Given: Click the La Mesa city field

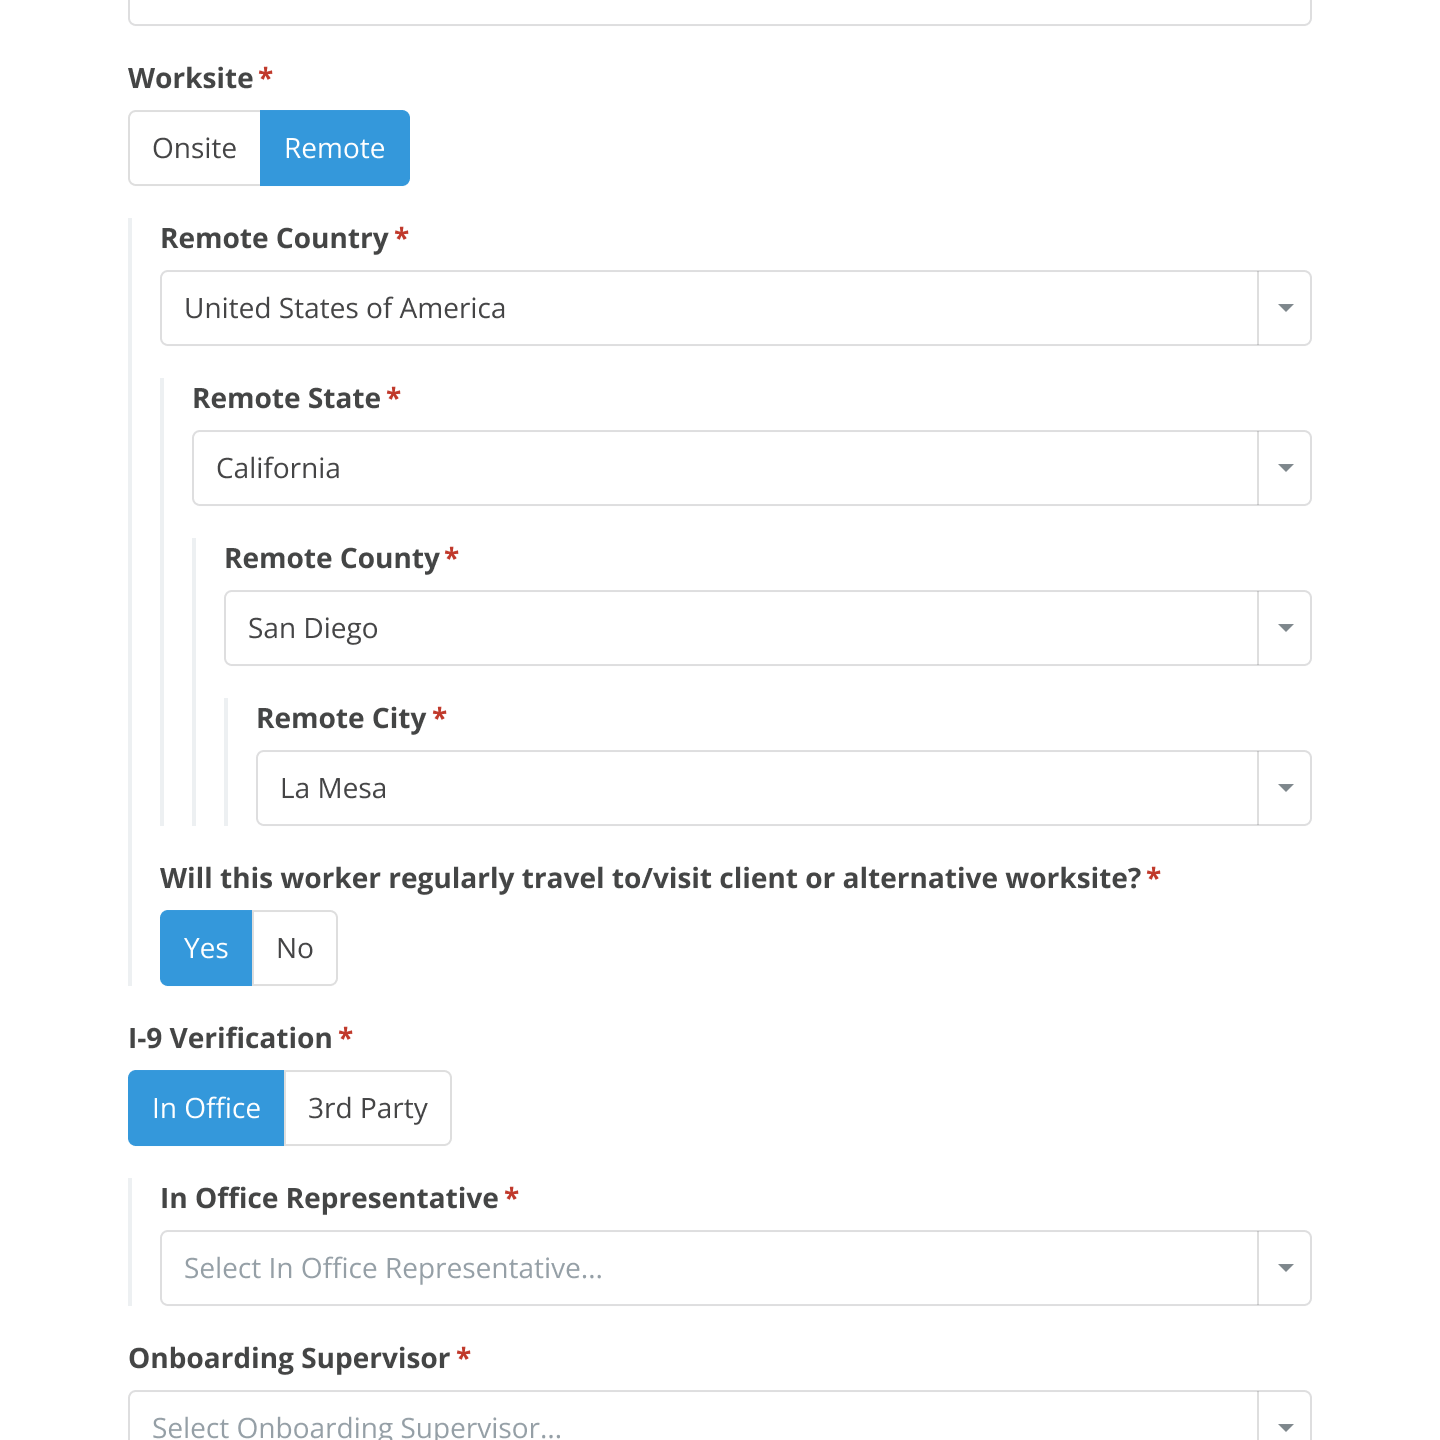Looking at the screenshot, I should point(757,788).
